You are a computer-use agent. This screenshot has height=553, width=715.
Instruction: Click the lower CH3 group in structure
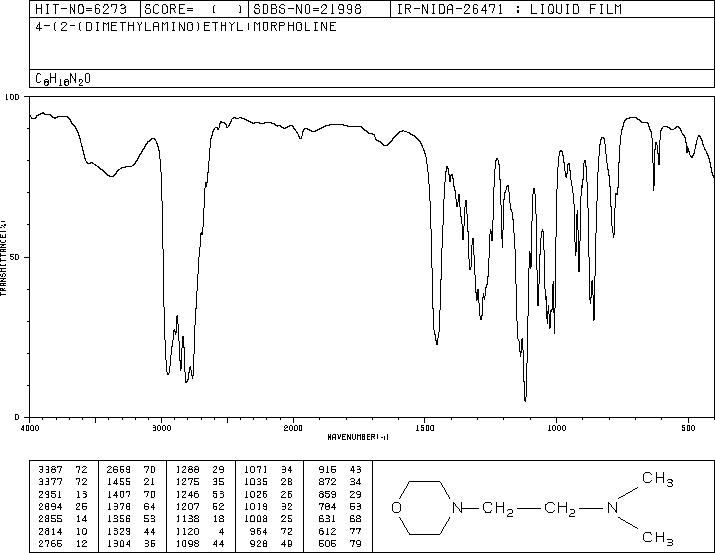pos(658,538)
